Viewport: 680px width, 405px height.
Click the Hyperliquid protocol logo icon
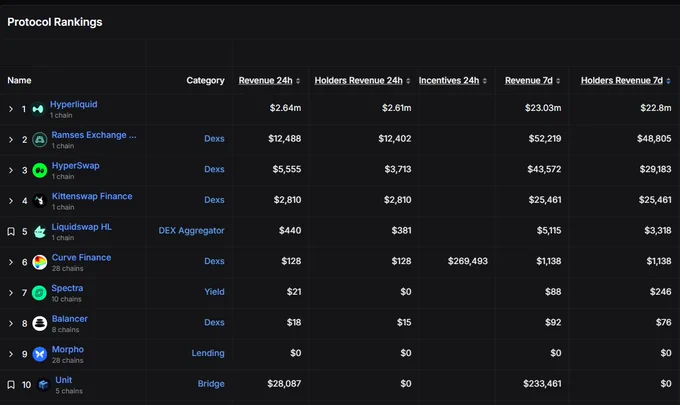(x=38, y=109)
